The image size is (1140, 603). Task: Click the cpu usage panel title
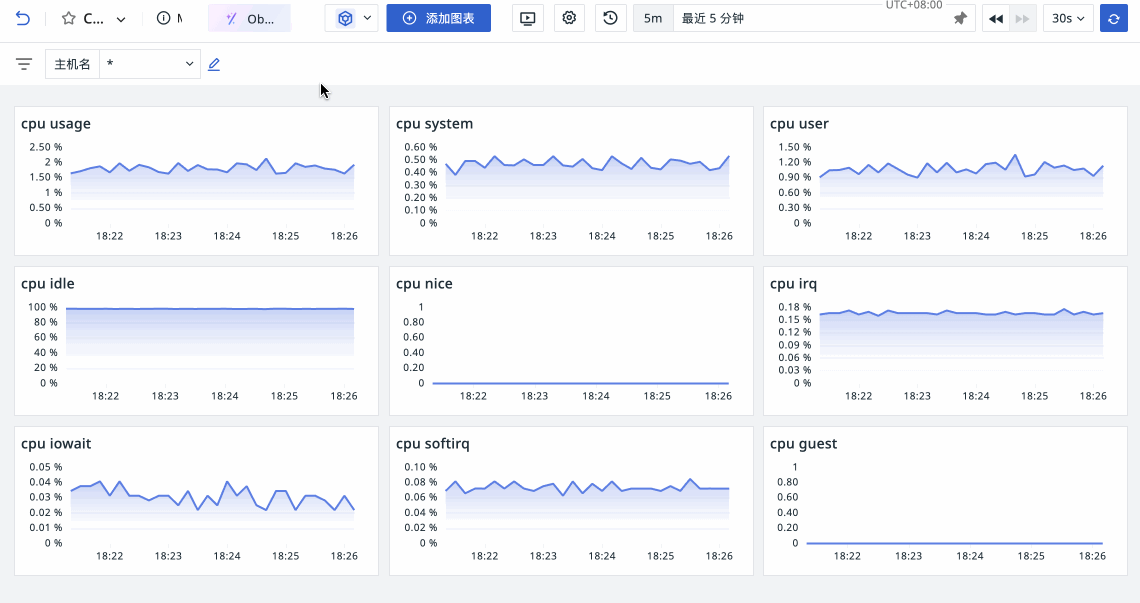(56, 124)
